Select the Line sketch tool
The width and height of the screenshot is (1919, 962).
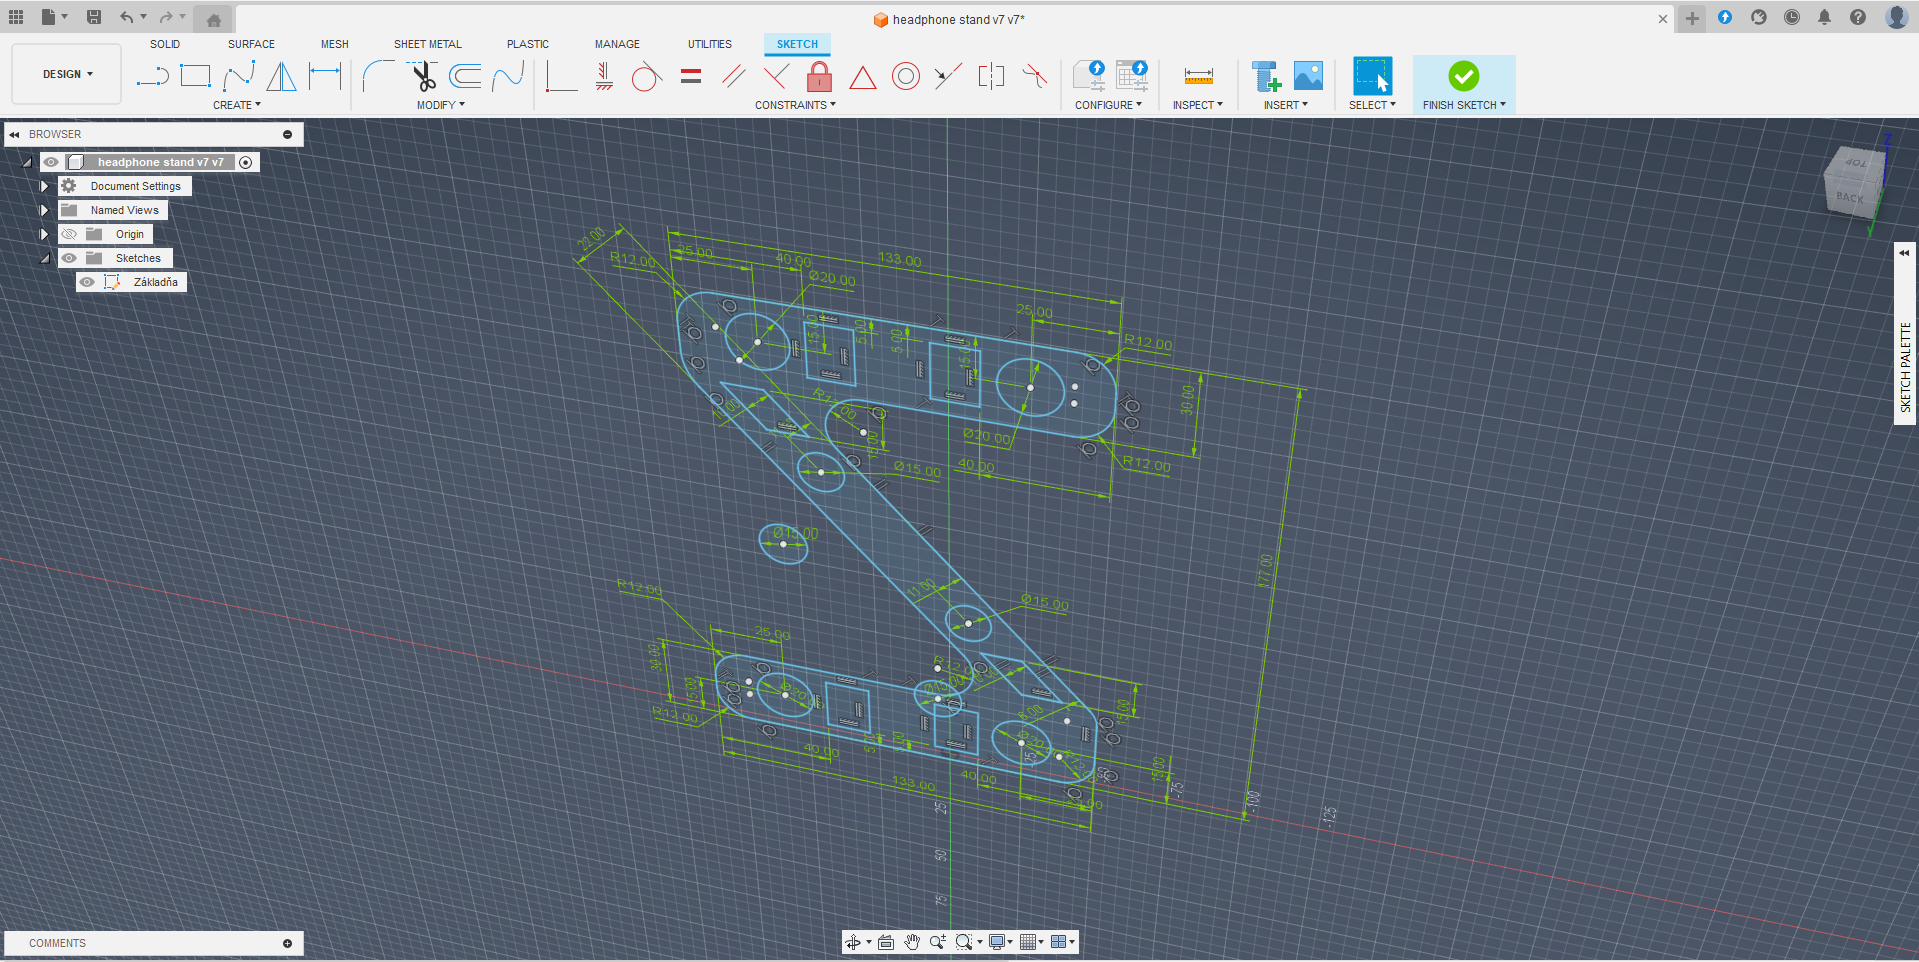[152, 76]
